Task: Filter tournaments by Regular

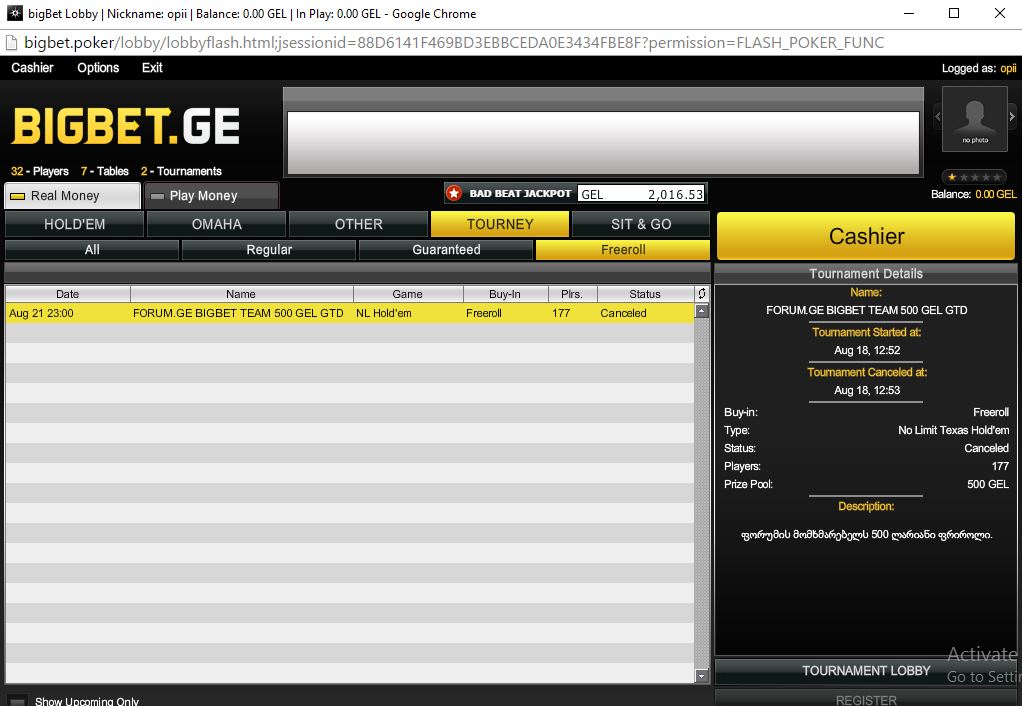Action: [269, 250]
